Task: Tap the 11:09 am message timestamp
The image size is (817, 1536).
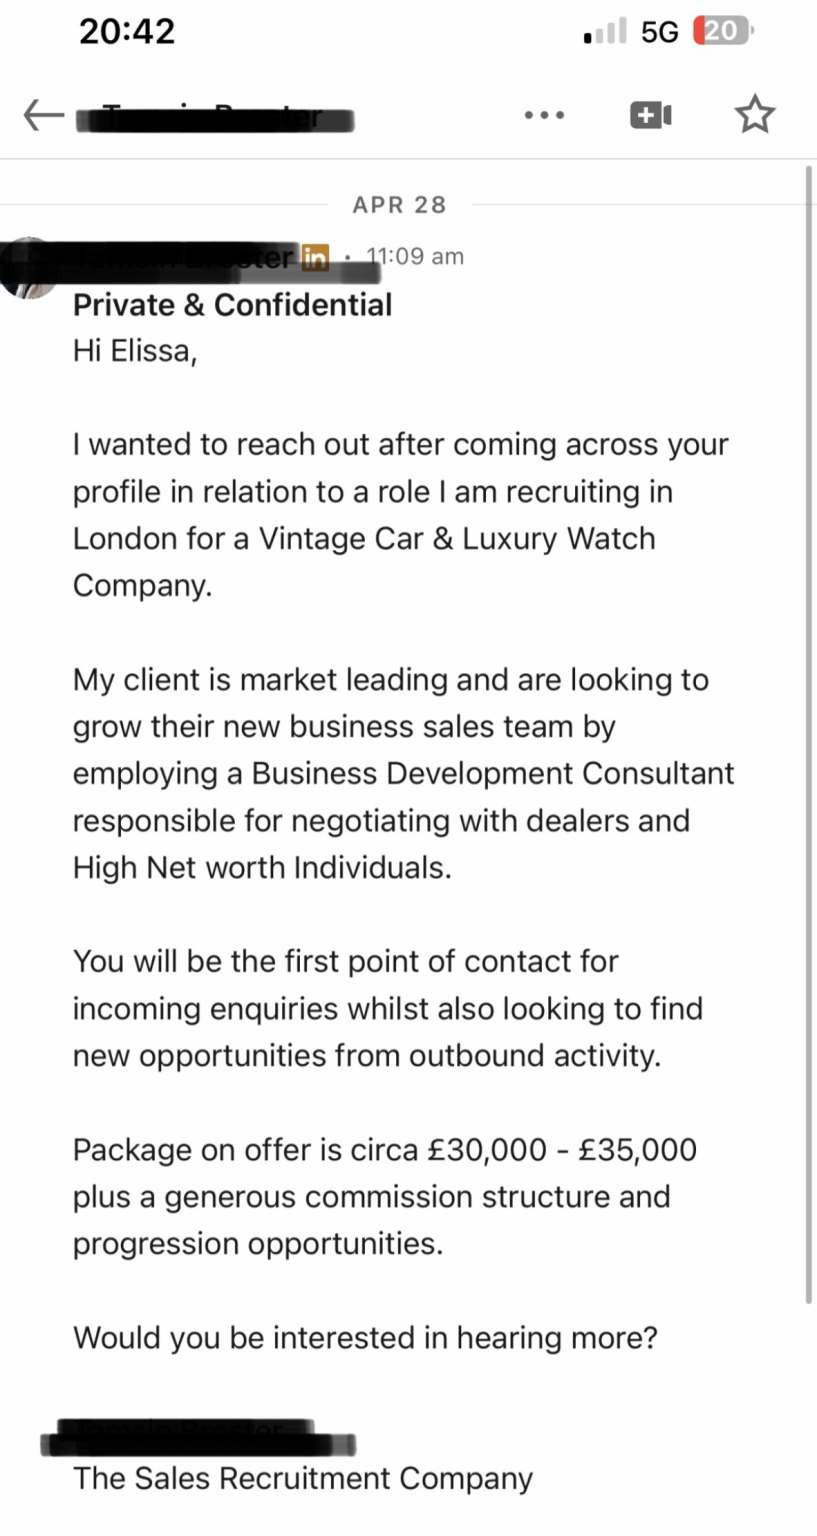Action: (x=415, y=256)
